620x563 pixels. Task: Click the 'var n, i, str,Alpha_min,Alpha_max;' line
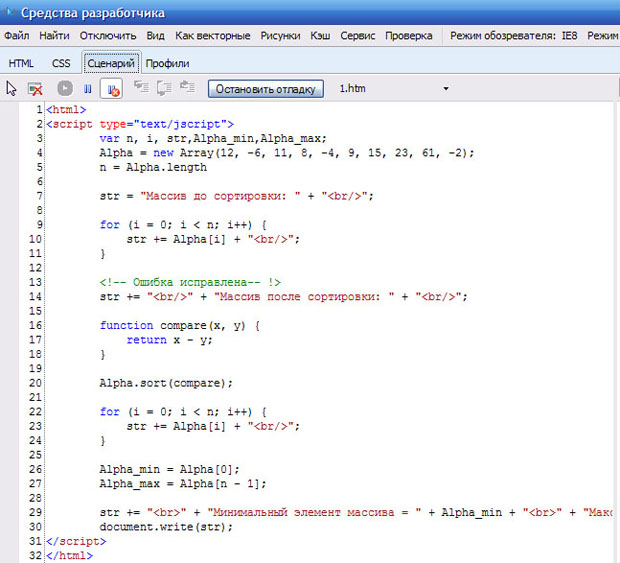click(213, 138)
